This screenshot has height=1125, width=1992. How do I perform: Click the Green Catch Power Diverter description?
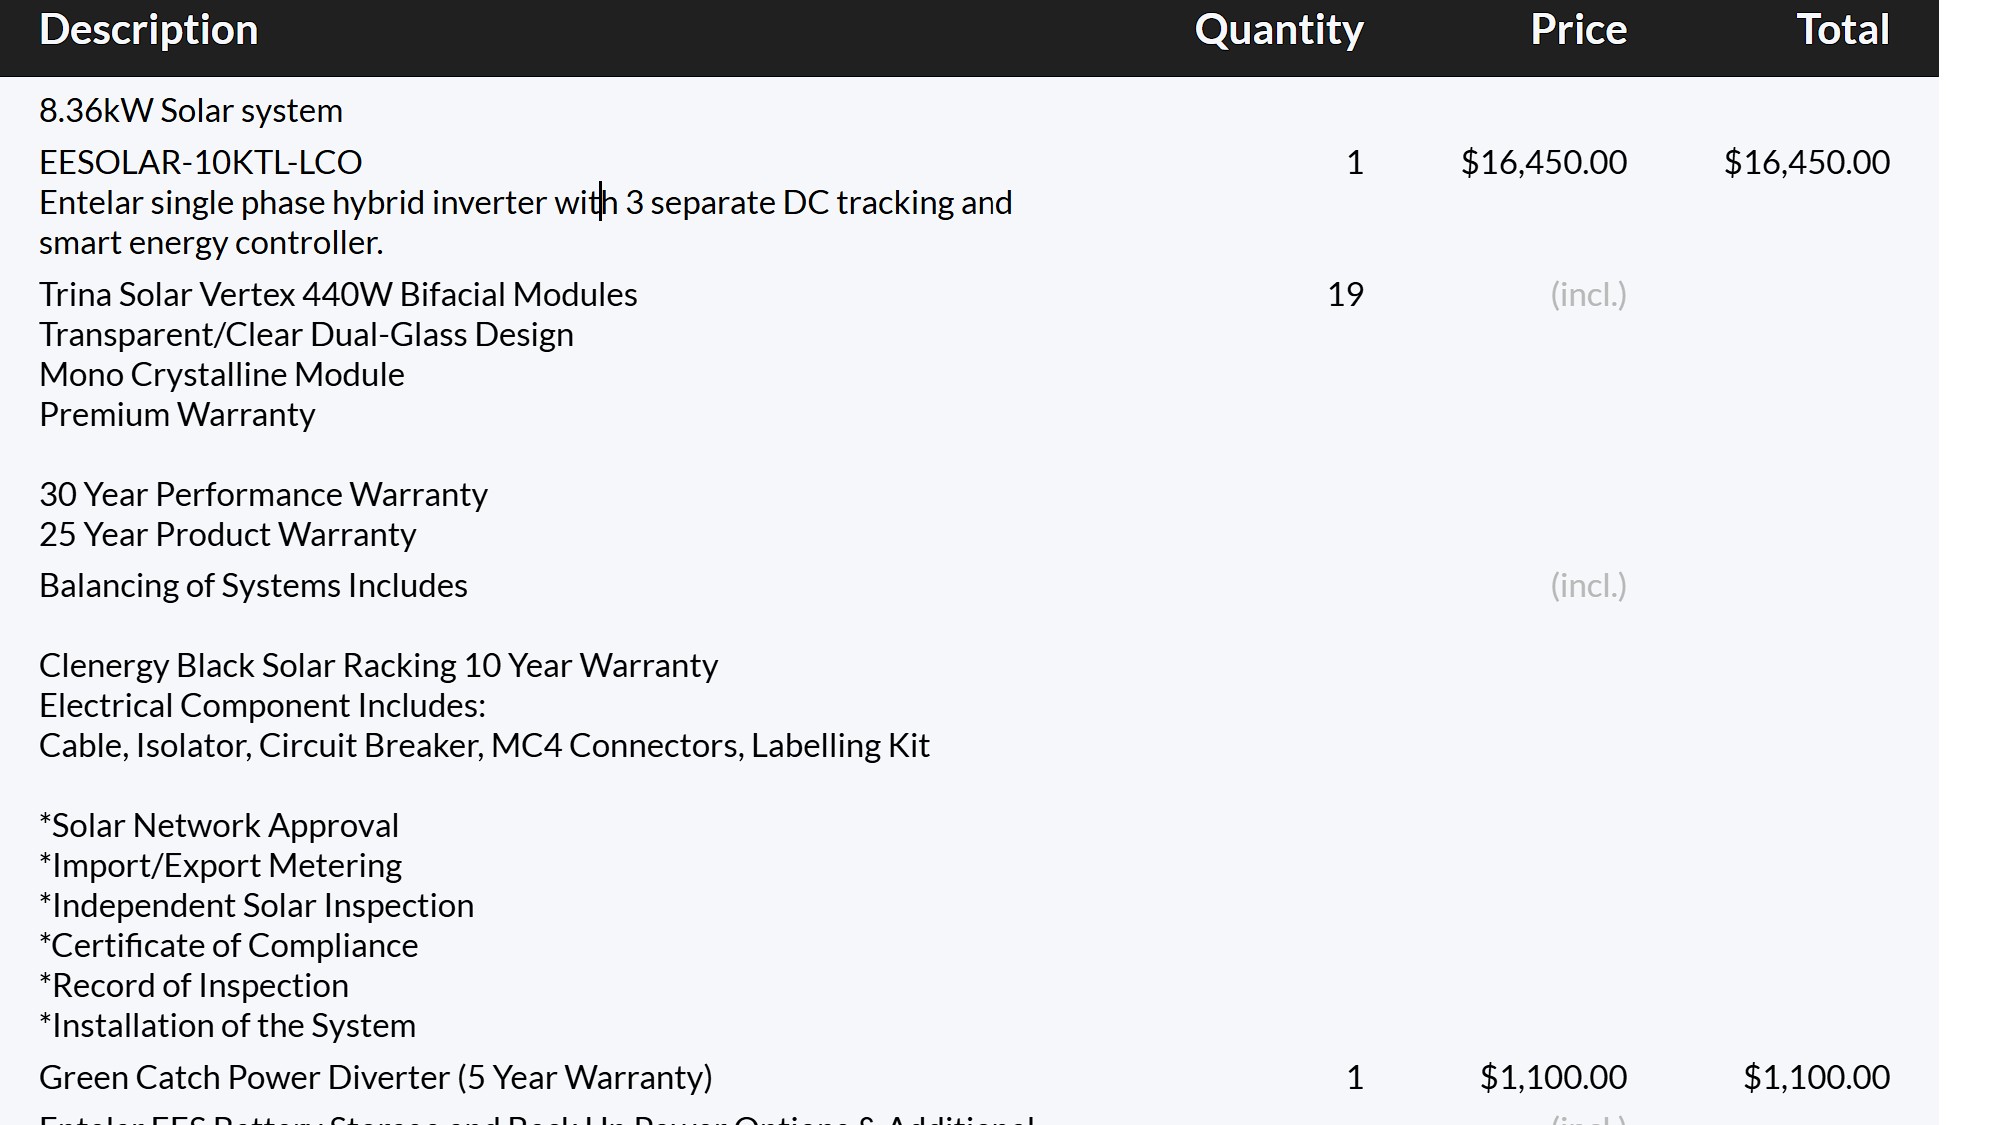[x=375, y=1078]
